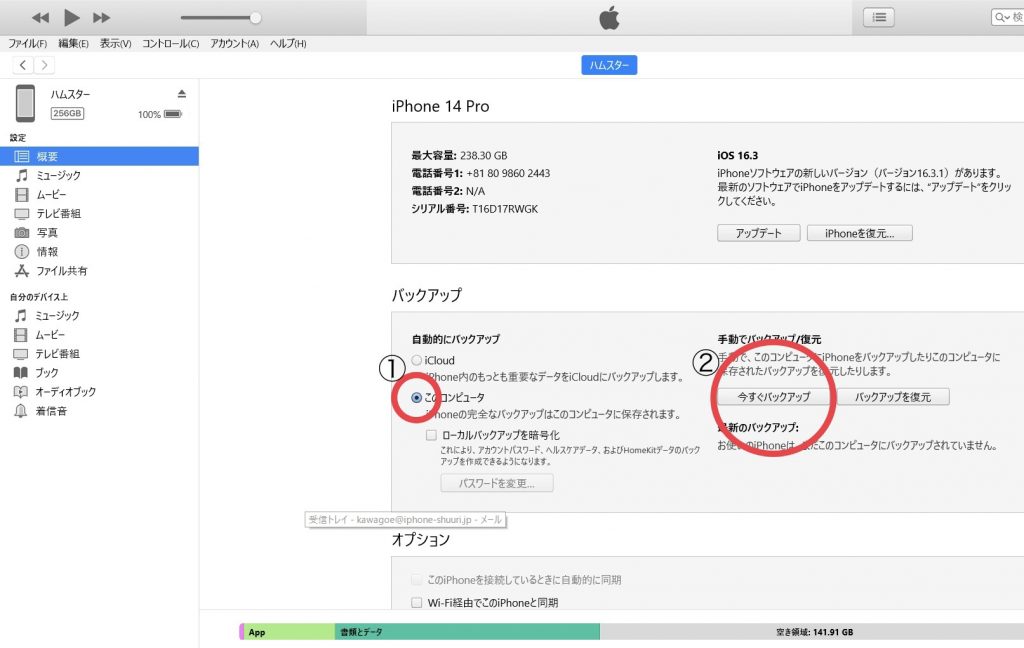Adjust the volume slider knob
The image size is (1024, 648).
(x=255, y=18)
